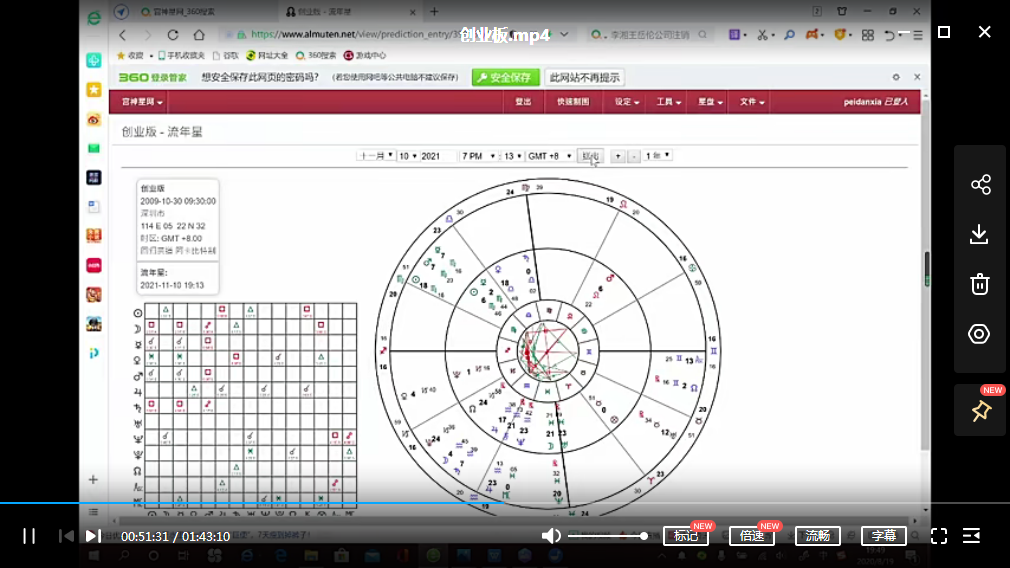Enter fullscreen mode
Viewport: 1010px width, 568px height.
coord(939,536)
